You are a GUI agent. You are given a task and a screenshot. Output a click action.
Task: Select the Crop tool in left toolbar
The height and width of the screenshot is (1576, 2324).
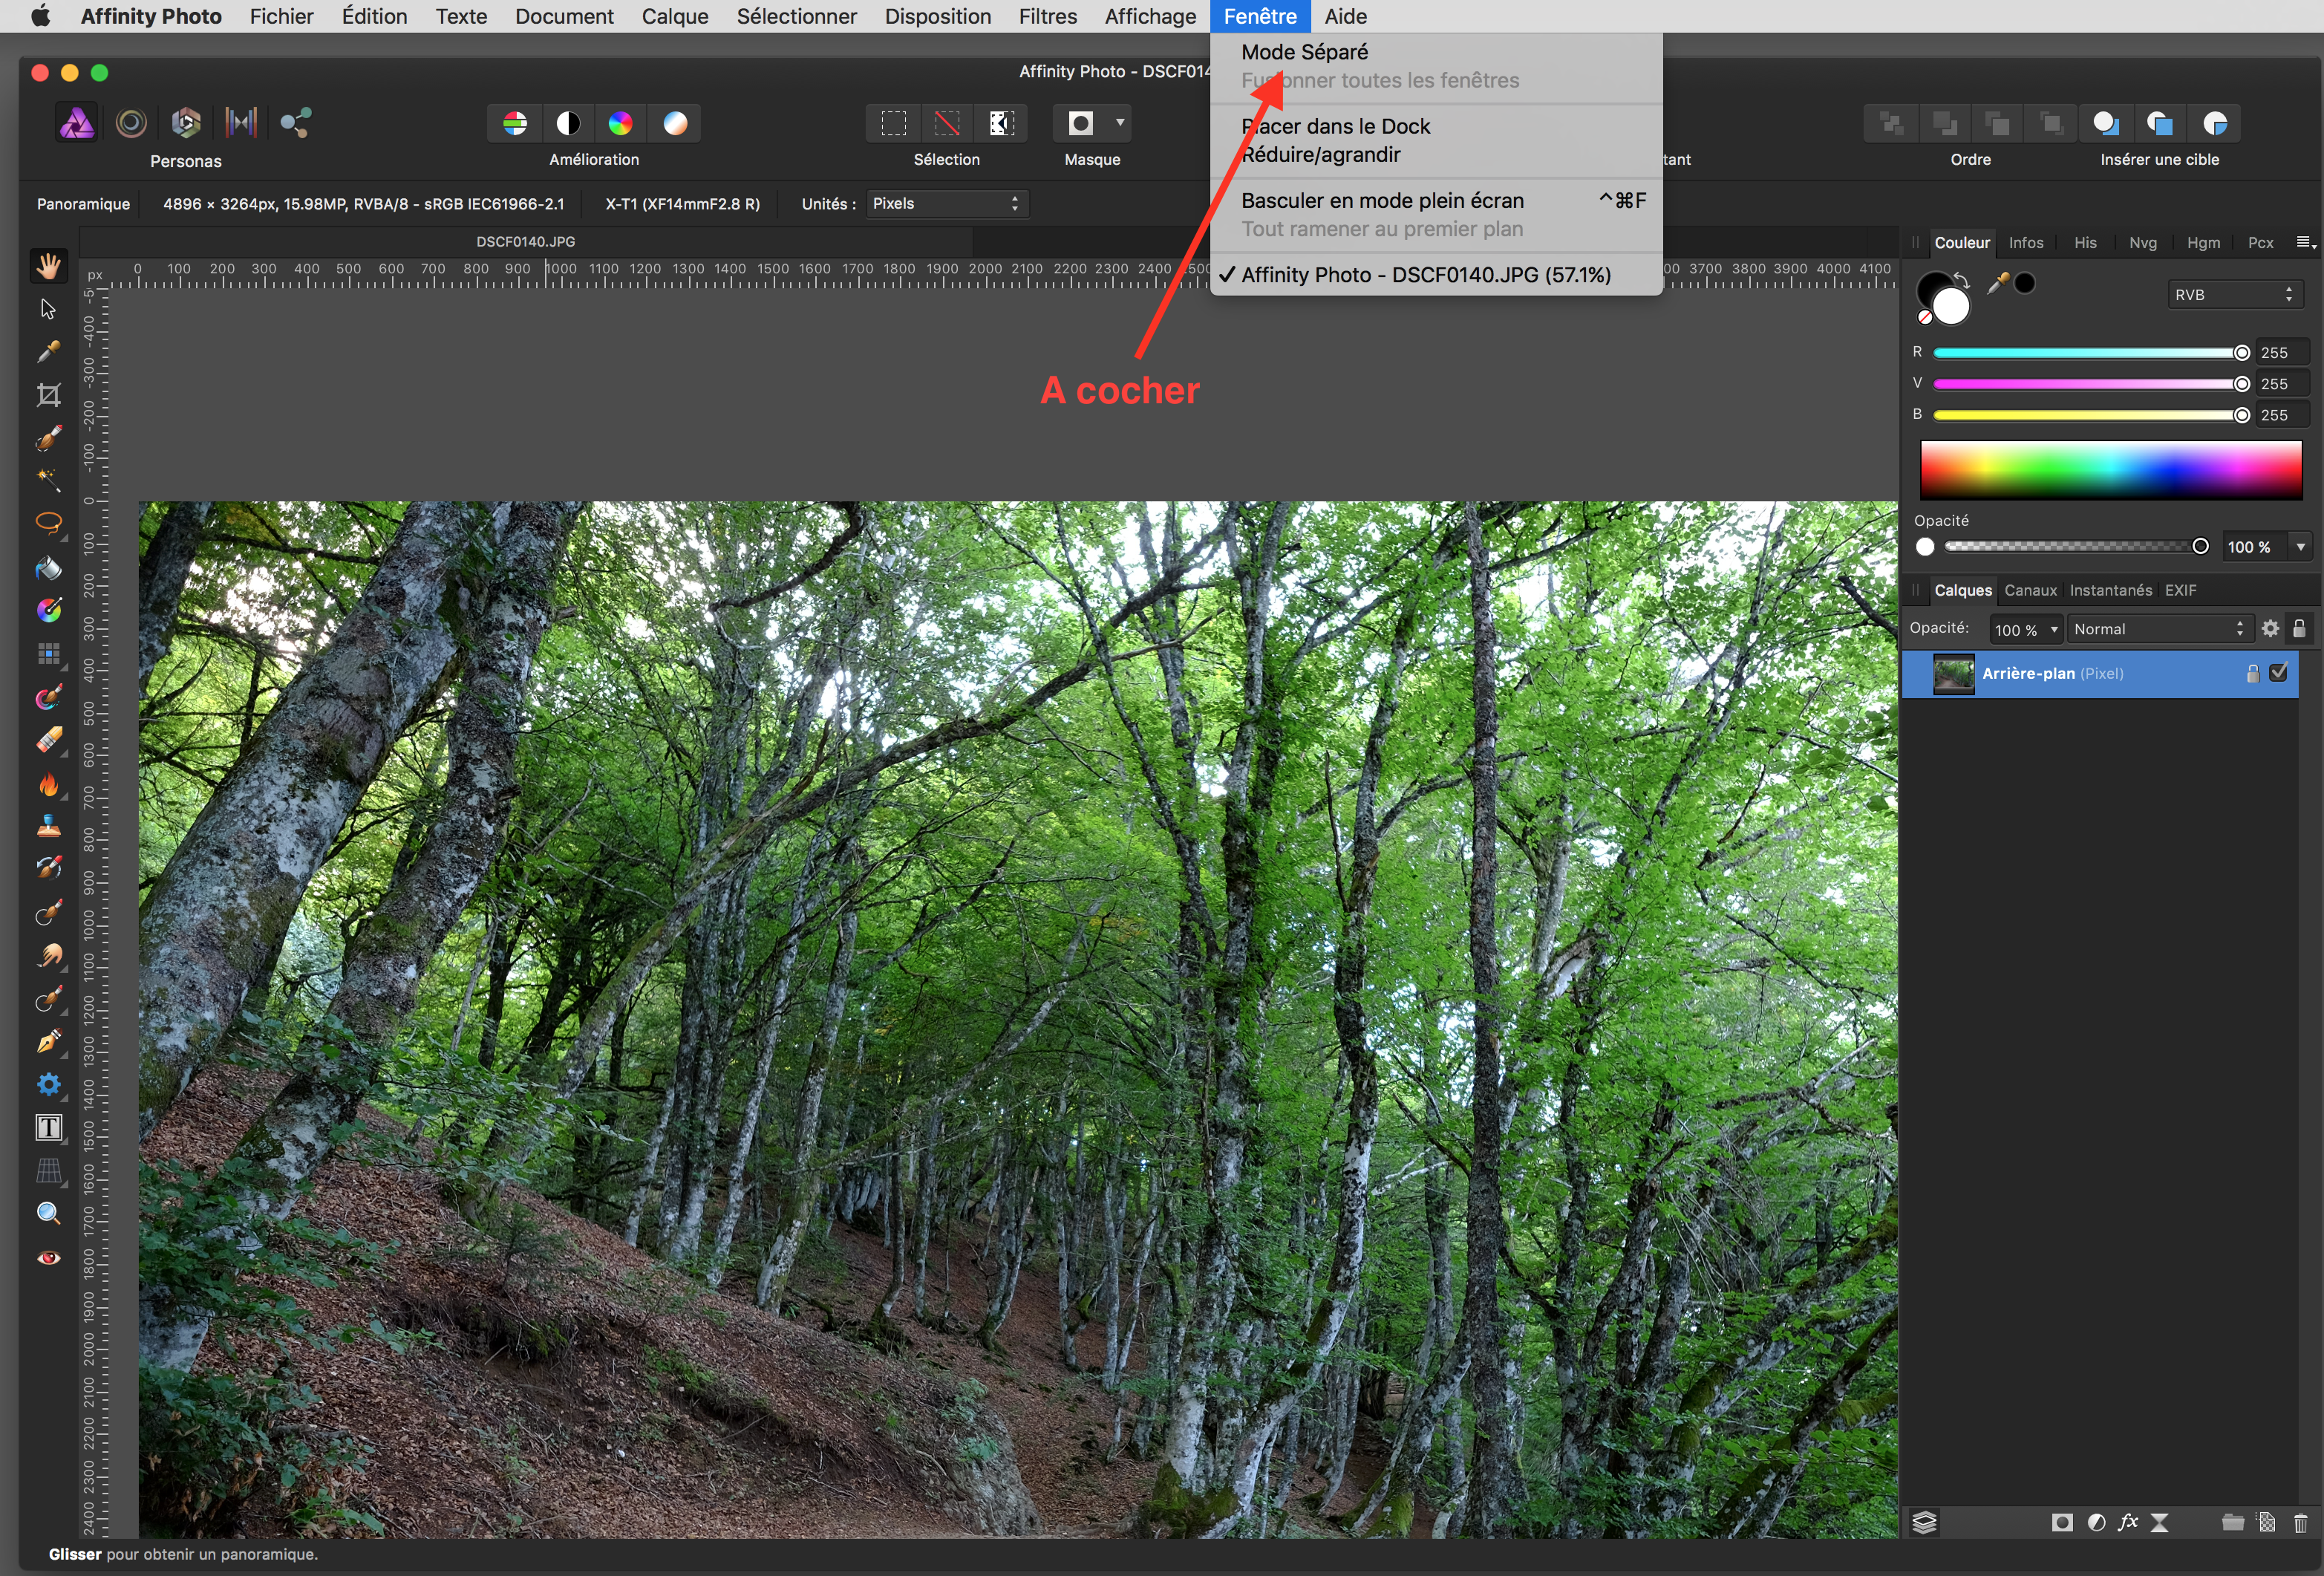[x=48, y=395]
